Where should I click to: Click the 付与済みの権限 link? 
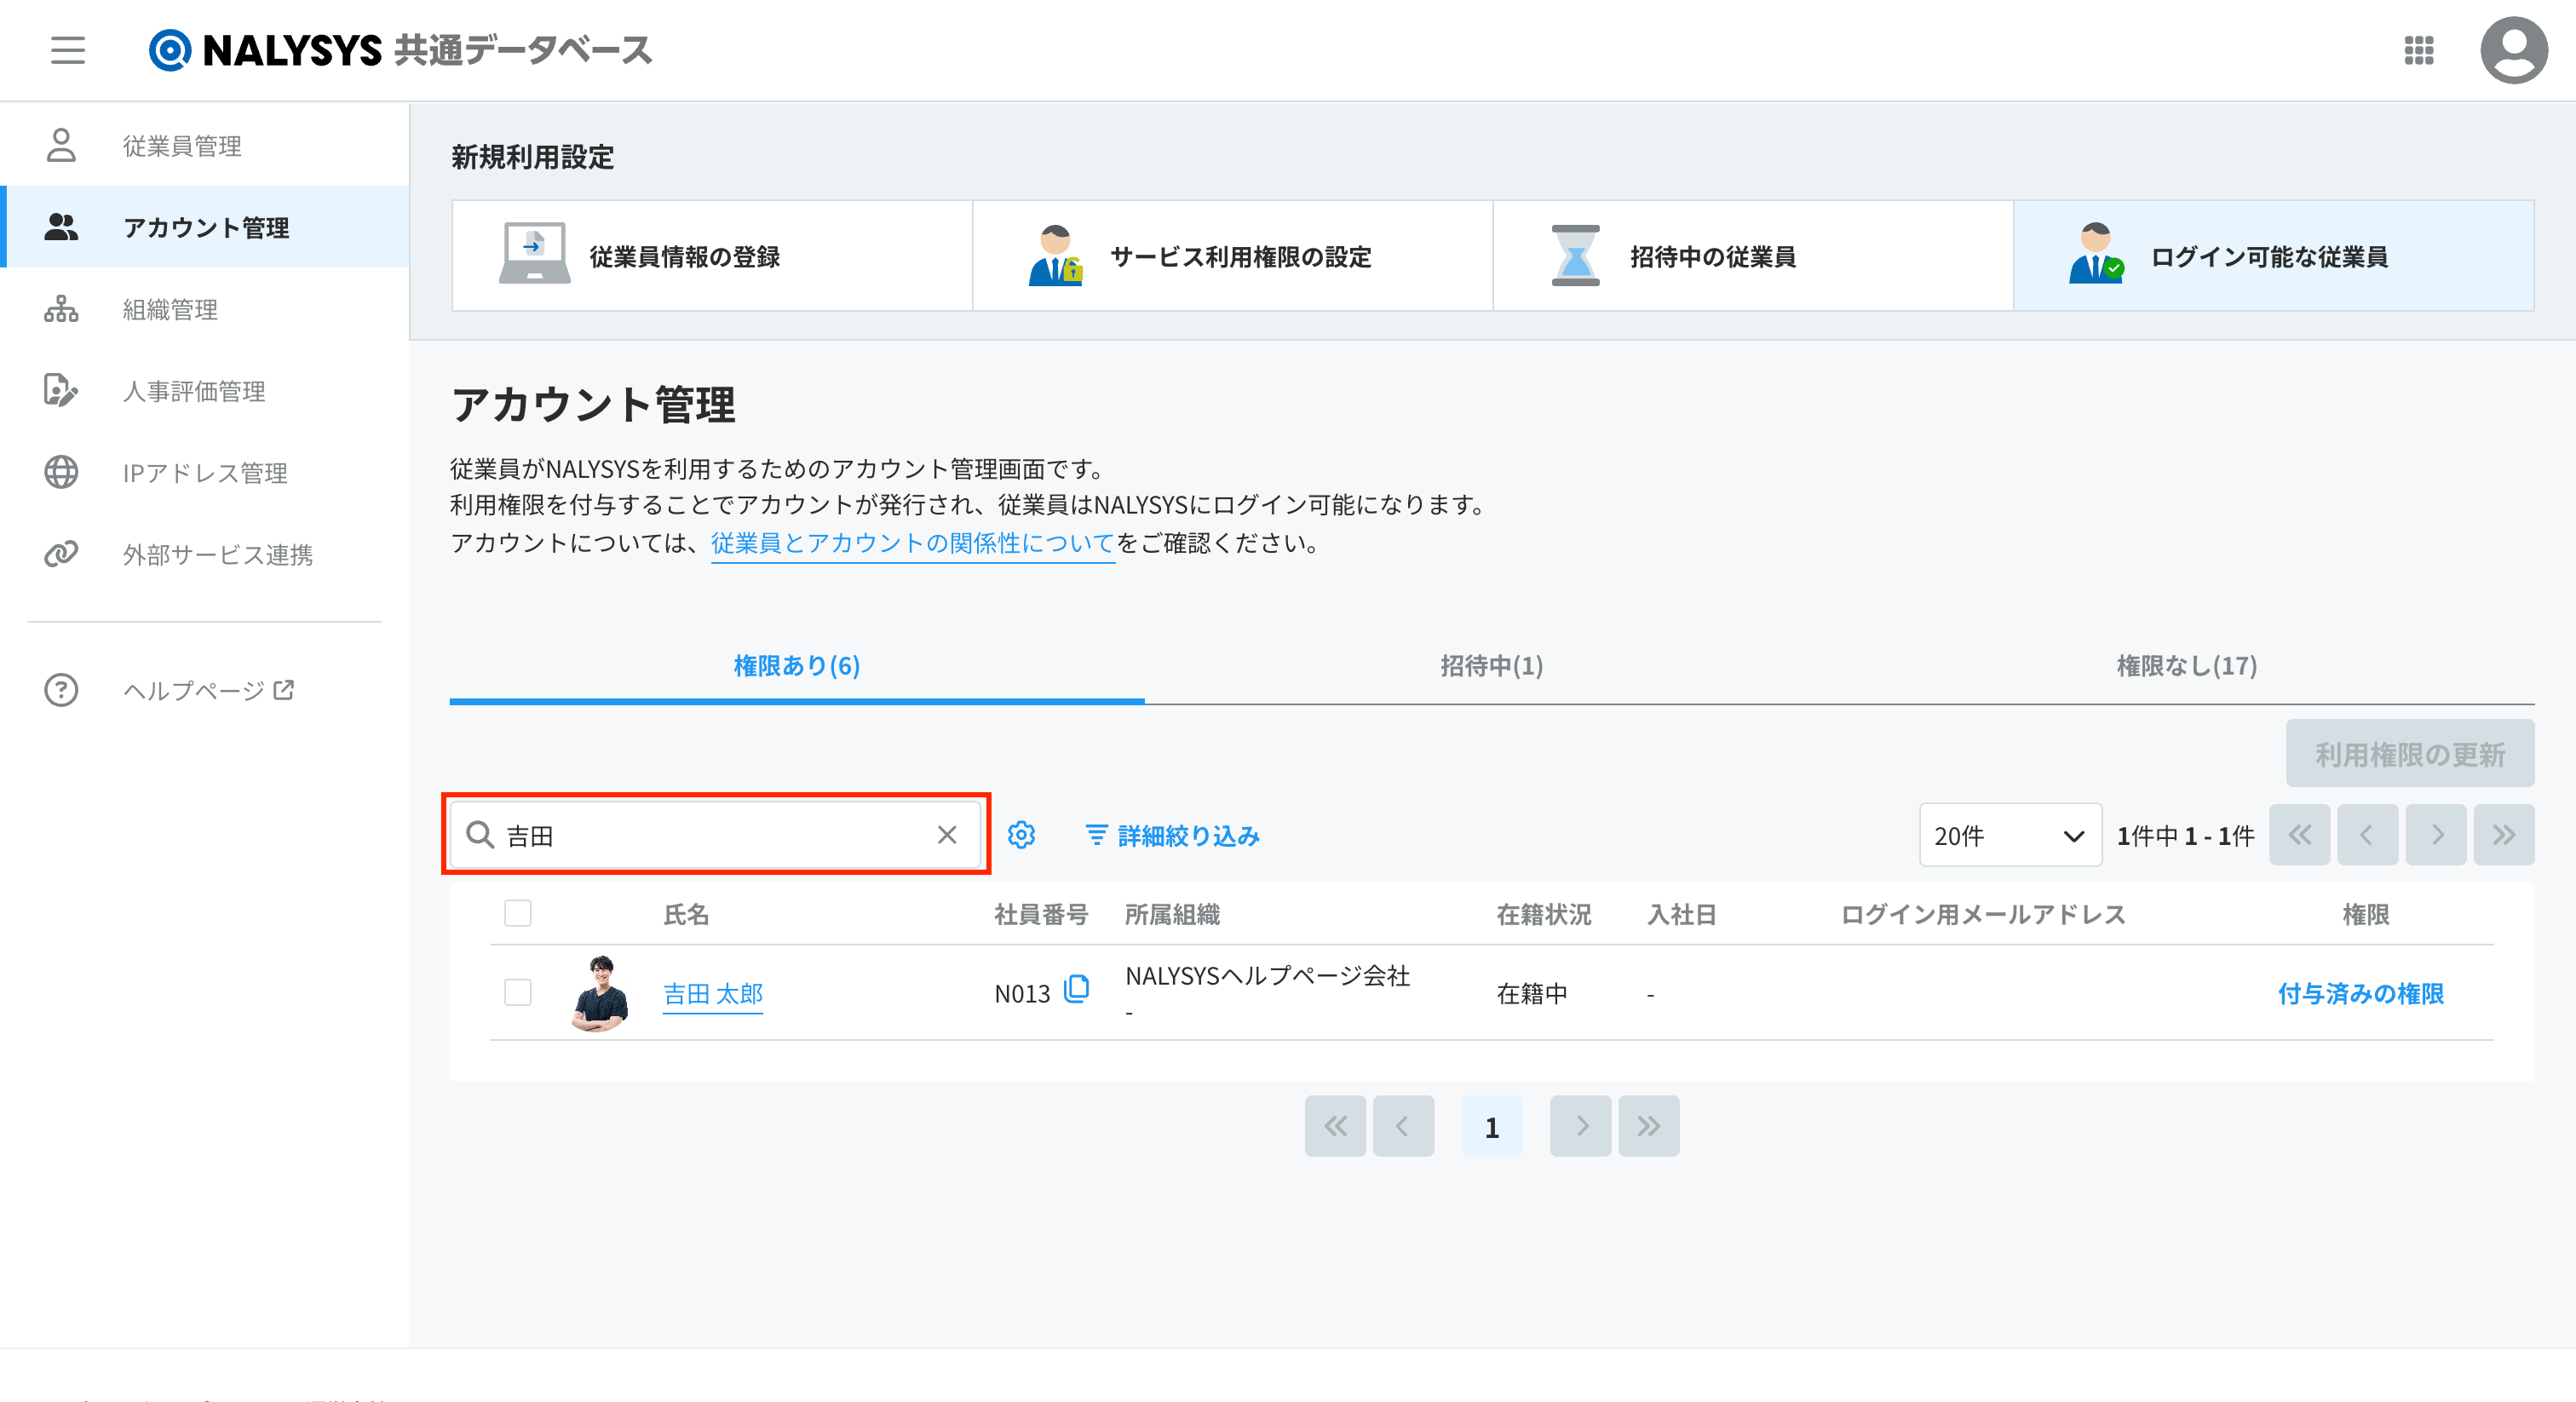point(2360,993)
